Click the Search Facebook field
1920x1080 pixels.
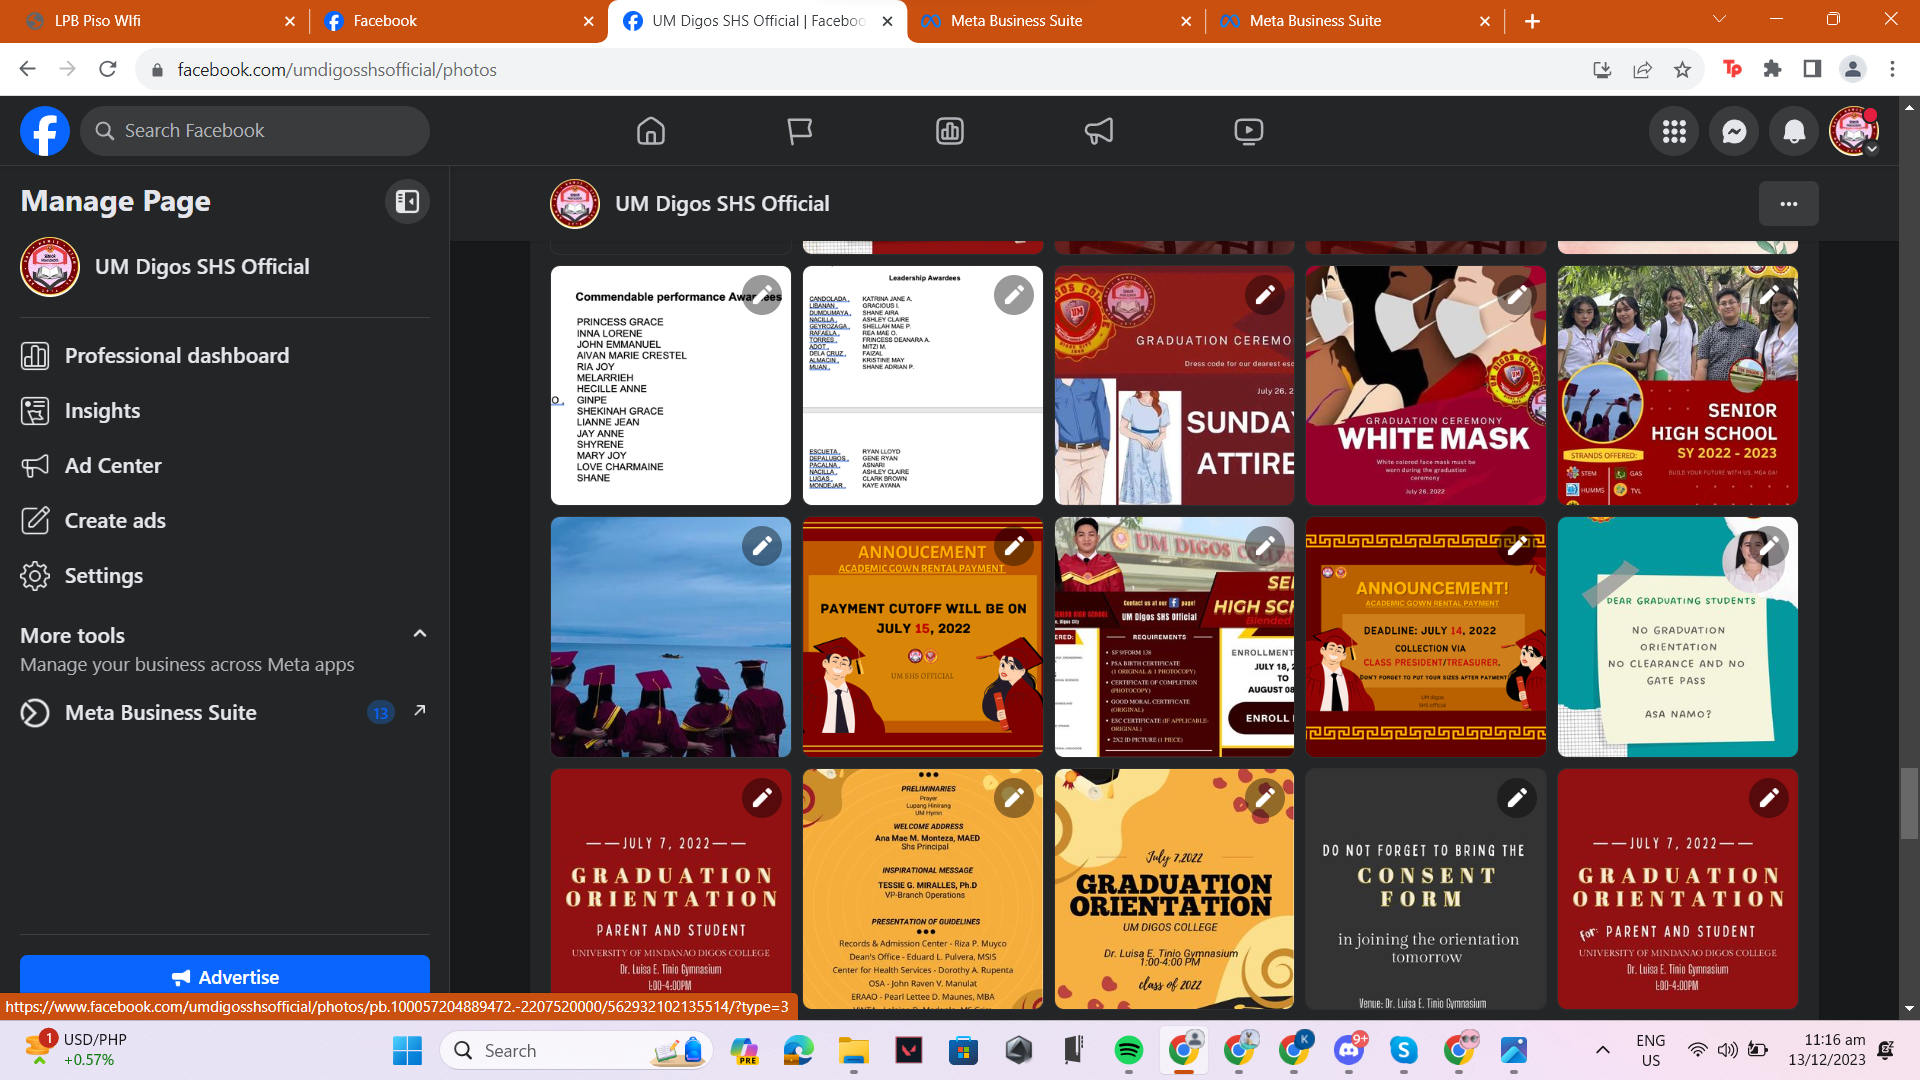pos(255,131)
